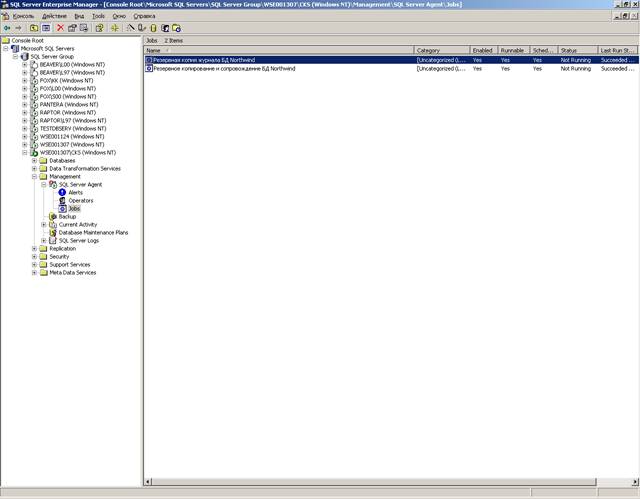
Task: Open the Справка menu
Action: coord(144,16)
